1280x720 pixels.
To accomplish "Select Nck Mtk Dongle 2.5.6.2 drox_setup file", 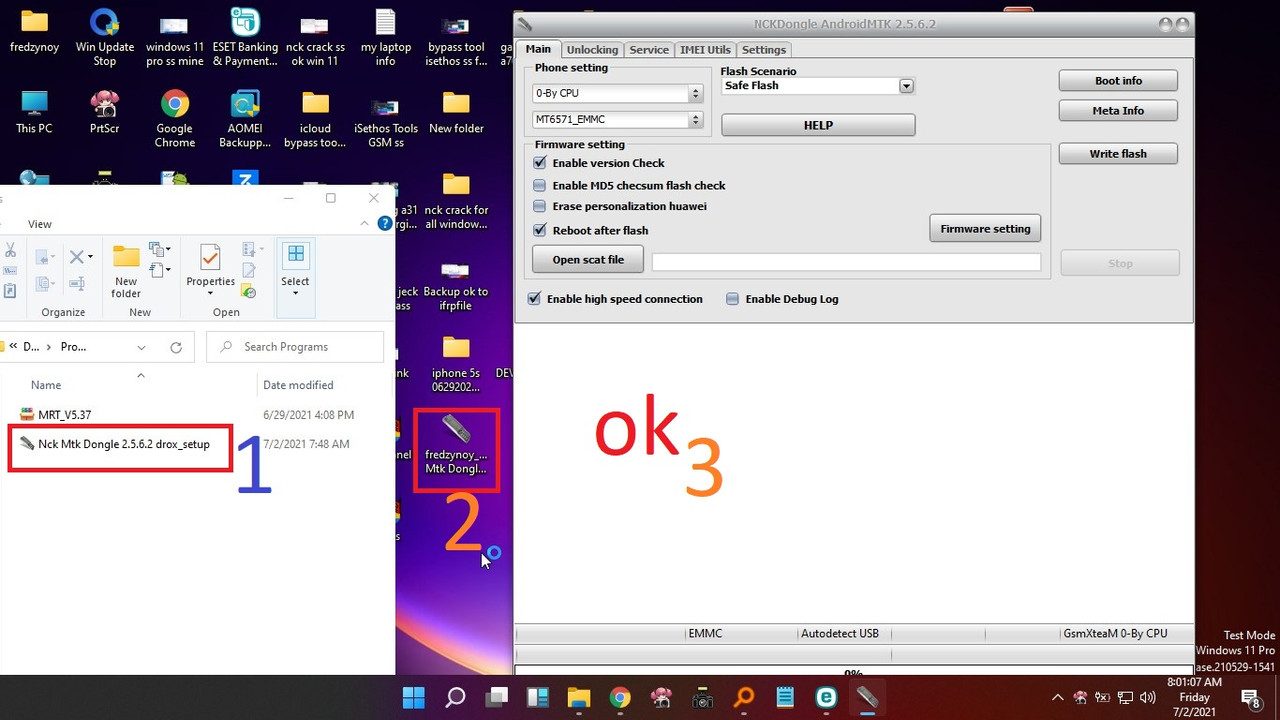I will pos(123,444).
